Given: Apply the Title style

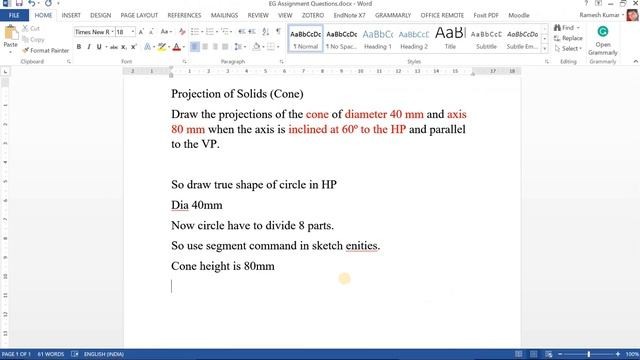Looking at the screenshot, I should (450, 39).
